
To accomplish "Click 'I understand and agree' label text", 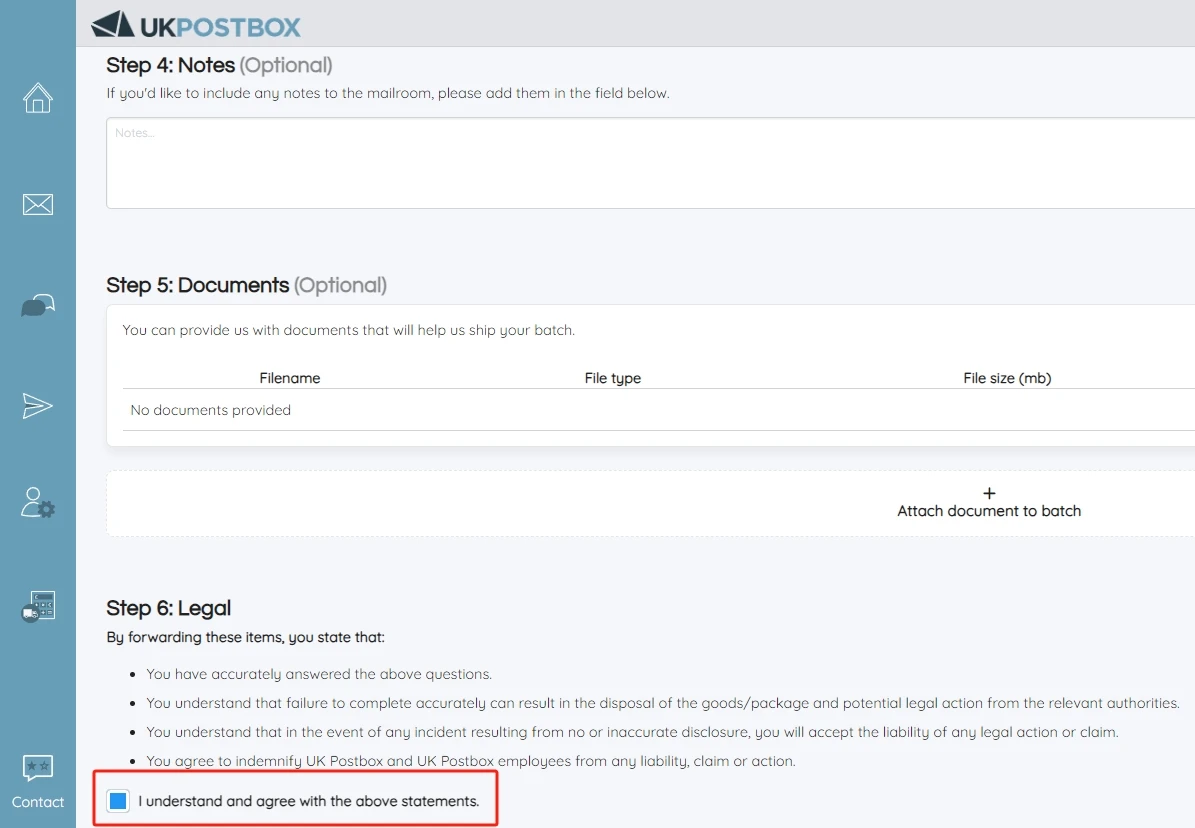I will (x=309, y=801).
